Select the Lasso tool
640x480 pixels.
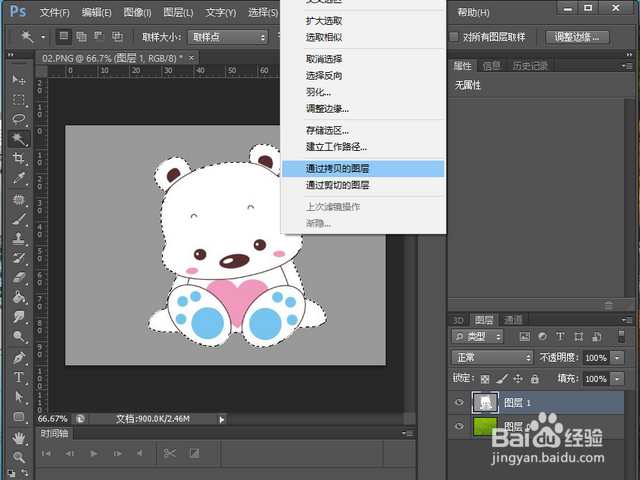coord(19,119)
